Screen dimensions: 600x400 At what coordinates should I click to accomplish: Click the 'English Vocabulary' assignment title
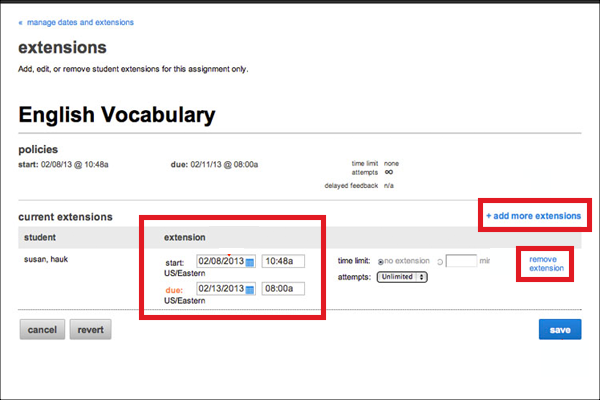point(116,115)
